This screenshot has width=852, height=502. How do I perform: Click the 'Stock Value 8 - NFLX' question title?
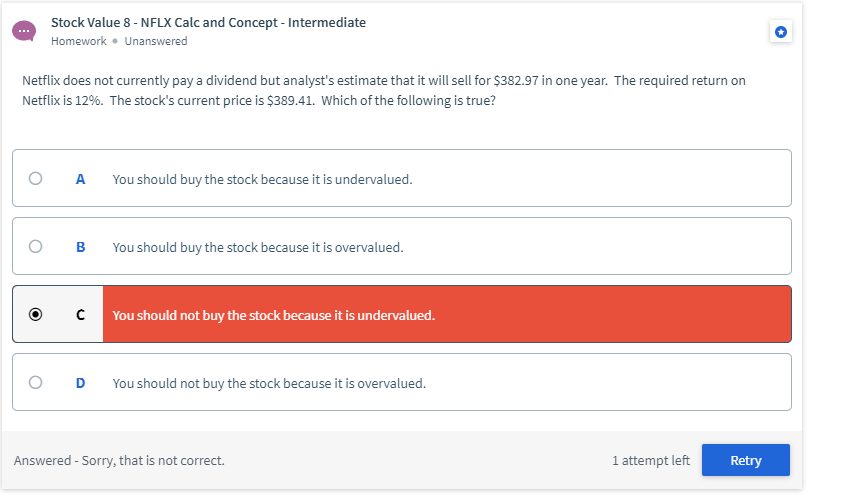point(209,22)
